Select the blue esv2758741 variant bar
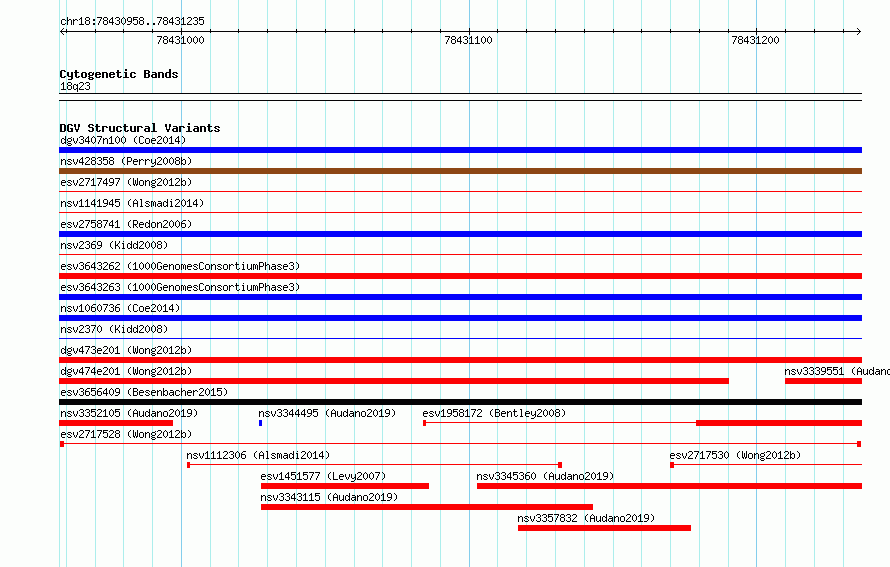This screenshot has width=890, height=567. 460,234
